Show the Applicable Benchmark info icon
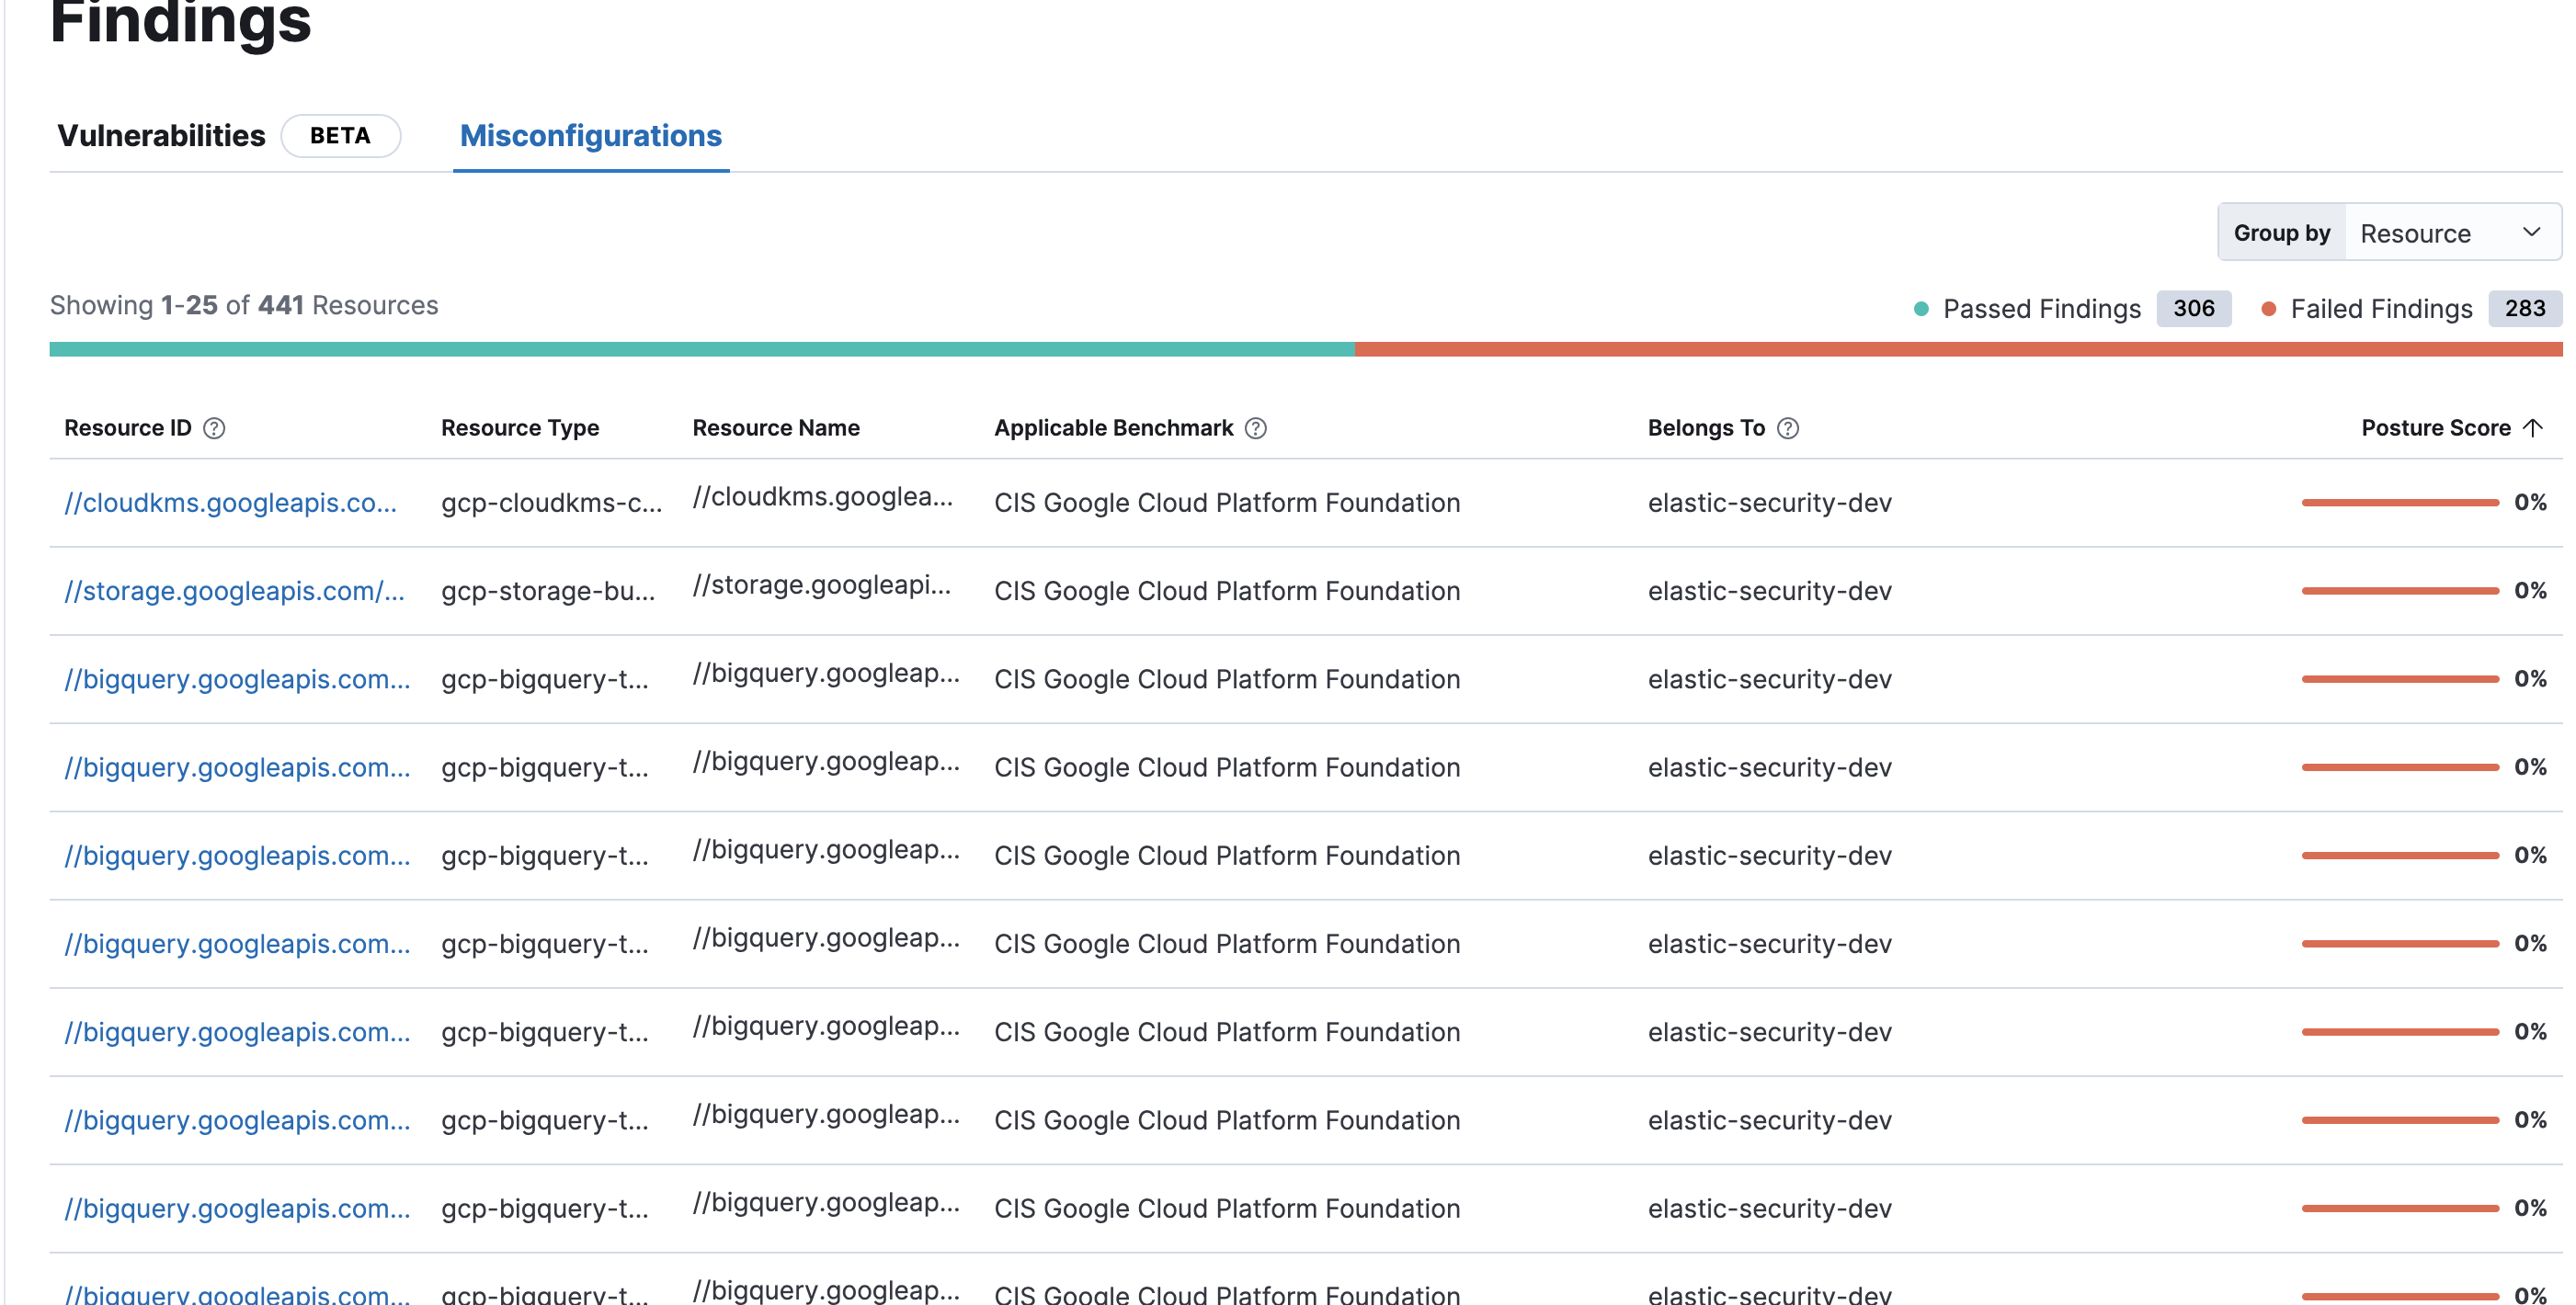This screenshot has width=2576, height=1305. (x=1256, y=428)
